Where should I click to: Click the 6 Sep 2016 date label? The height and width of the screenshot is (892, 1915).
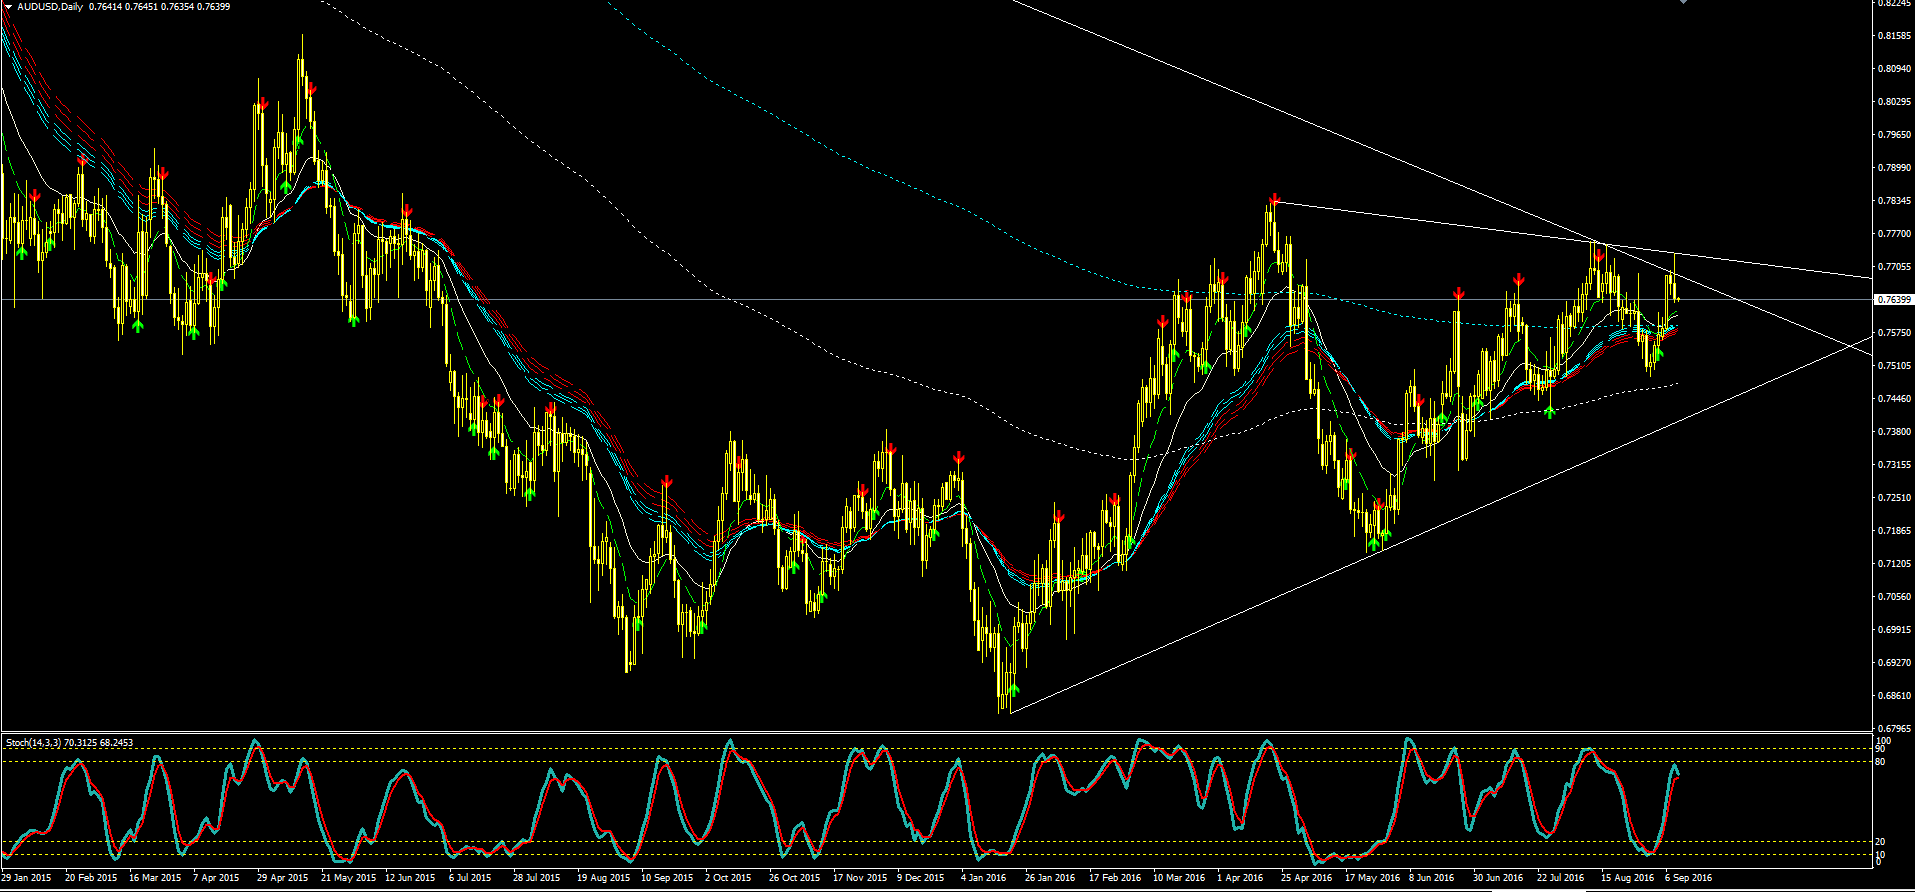coord(1688,878)
